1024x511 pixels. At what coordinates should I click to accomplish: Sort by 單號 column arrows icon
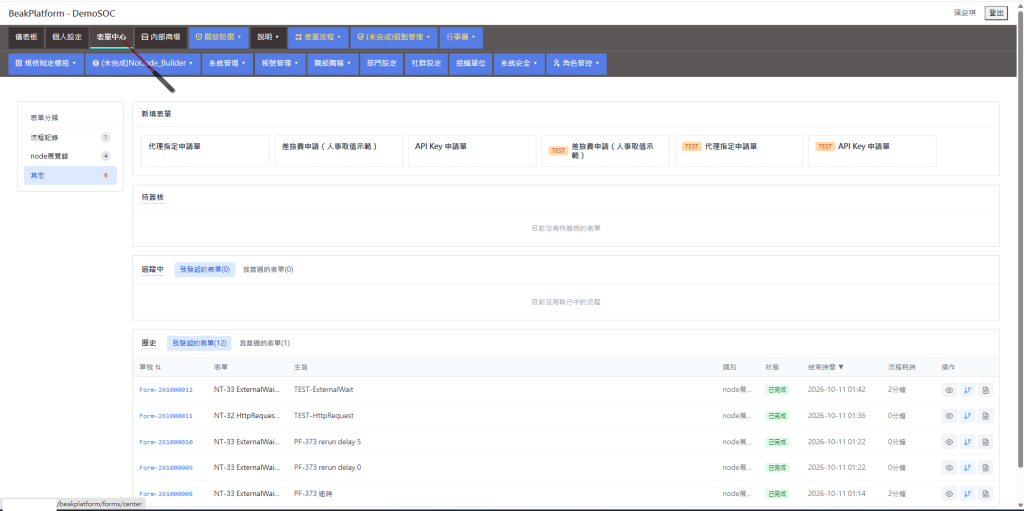click(x=157, y=367)
